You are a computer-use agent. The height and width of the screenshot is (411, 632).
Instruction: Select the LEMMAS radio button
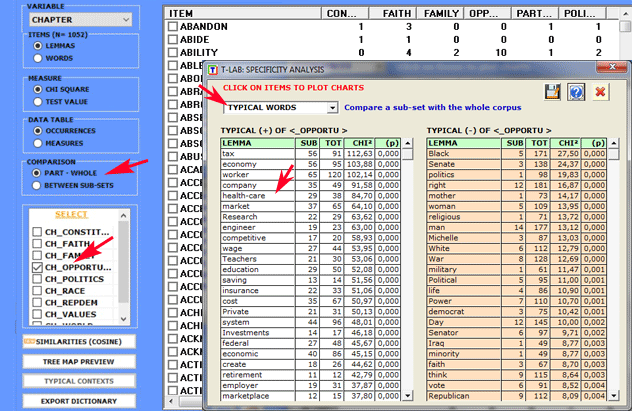click(38, 46)
